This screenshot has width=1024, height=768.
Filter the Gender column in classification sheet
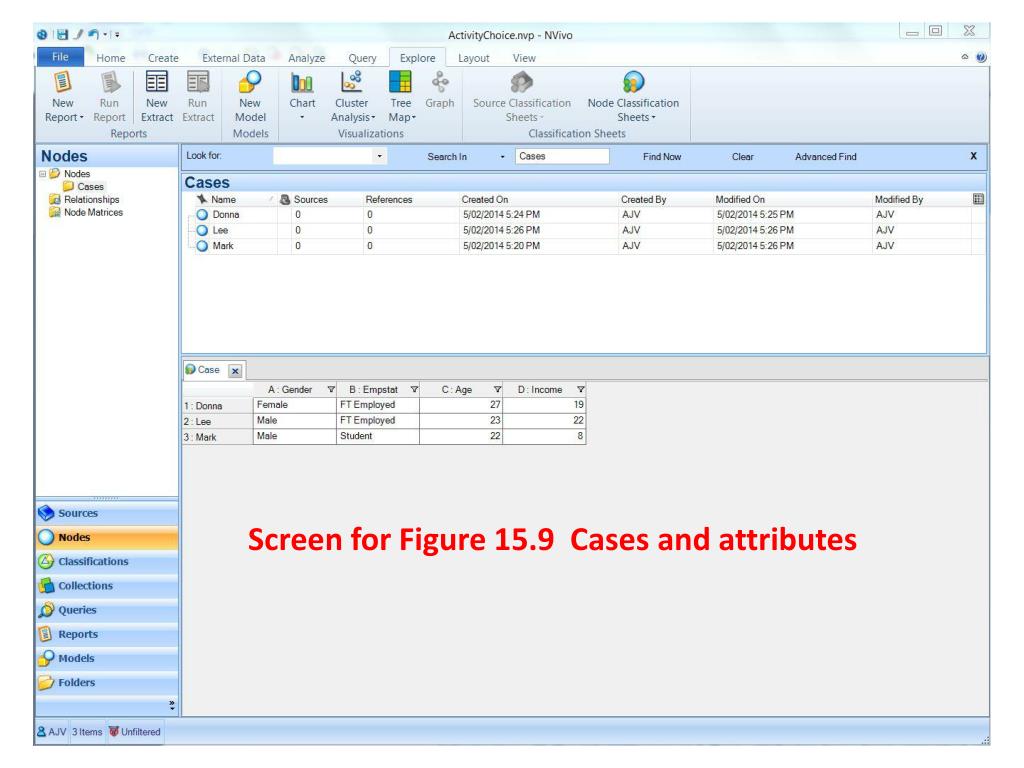pos(330,390)
